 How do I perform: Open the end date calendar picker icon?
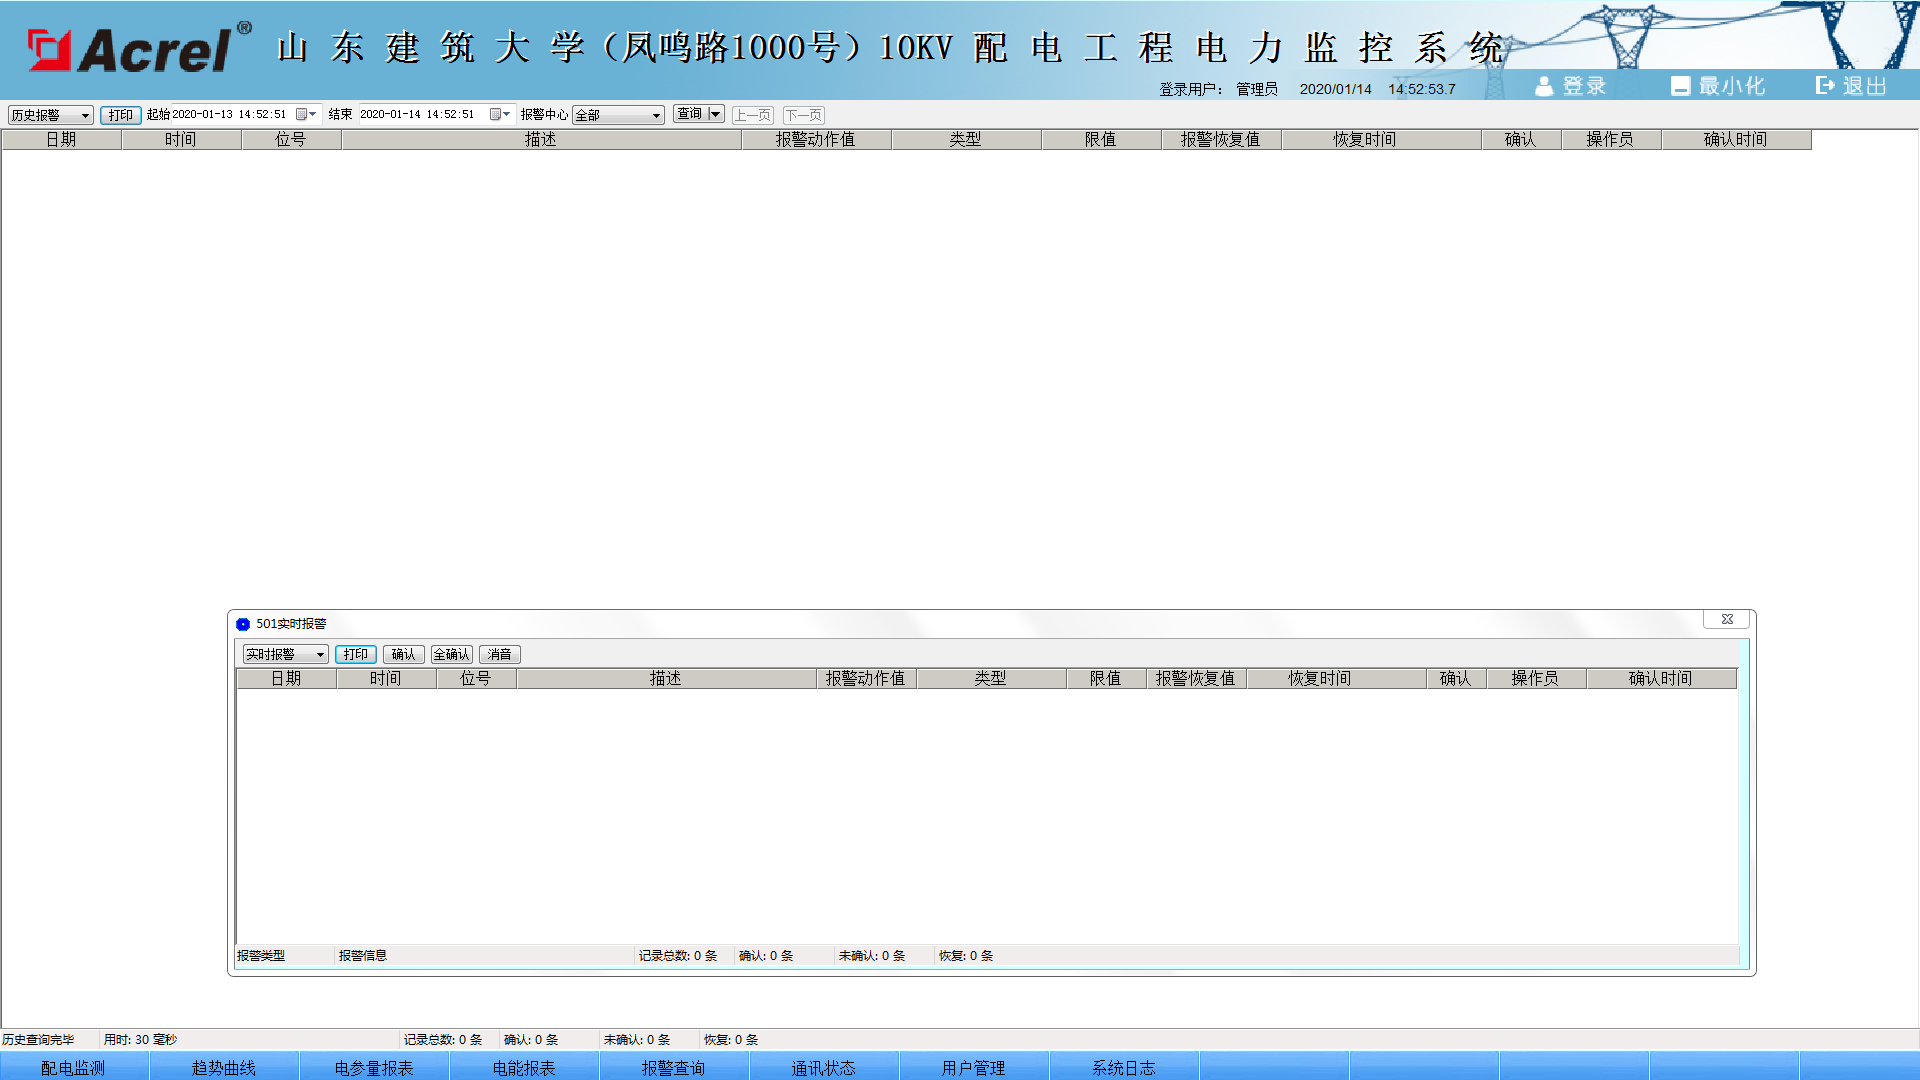click(497, 115)
